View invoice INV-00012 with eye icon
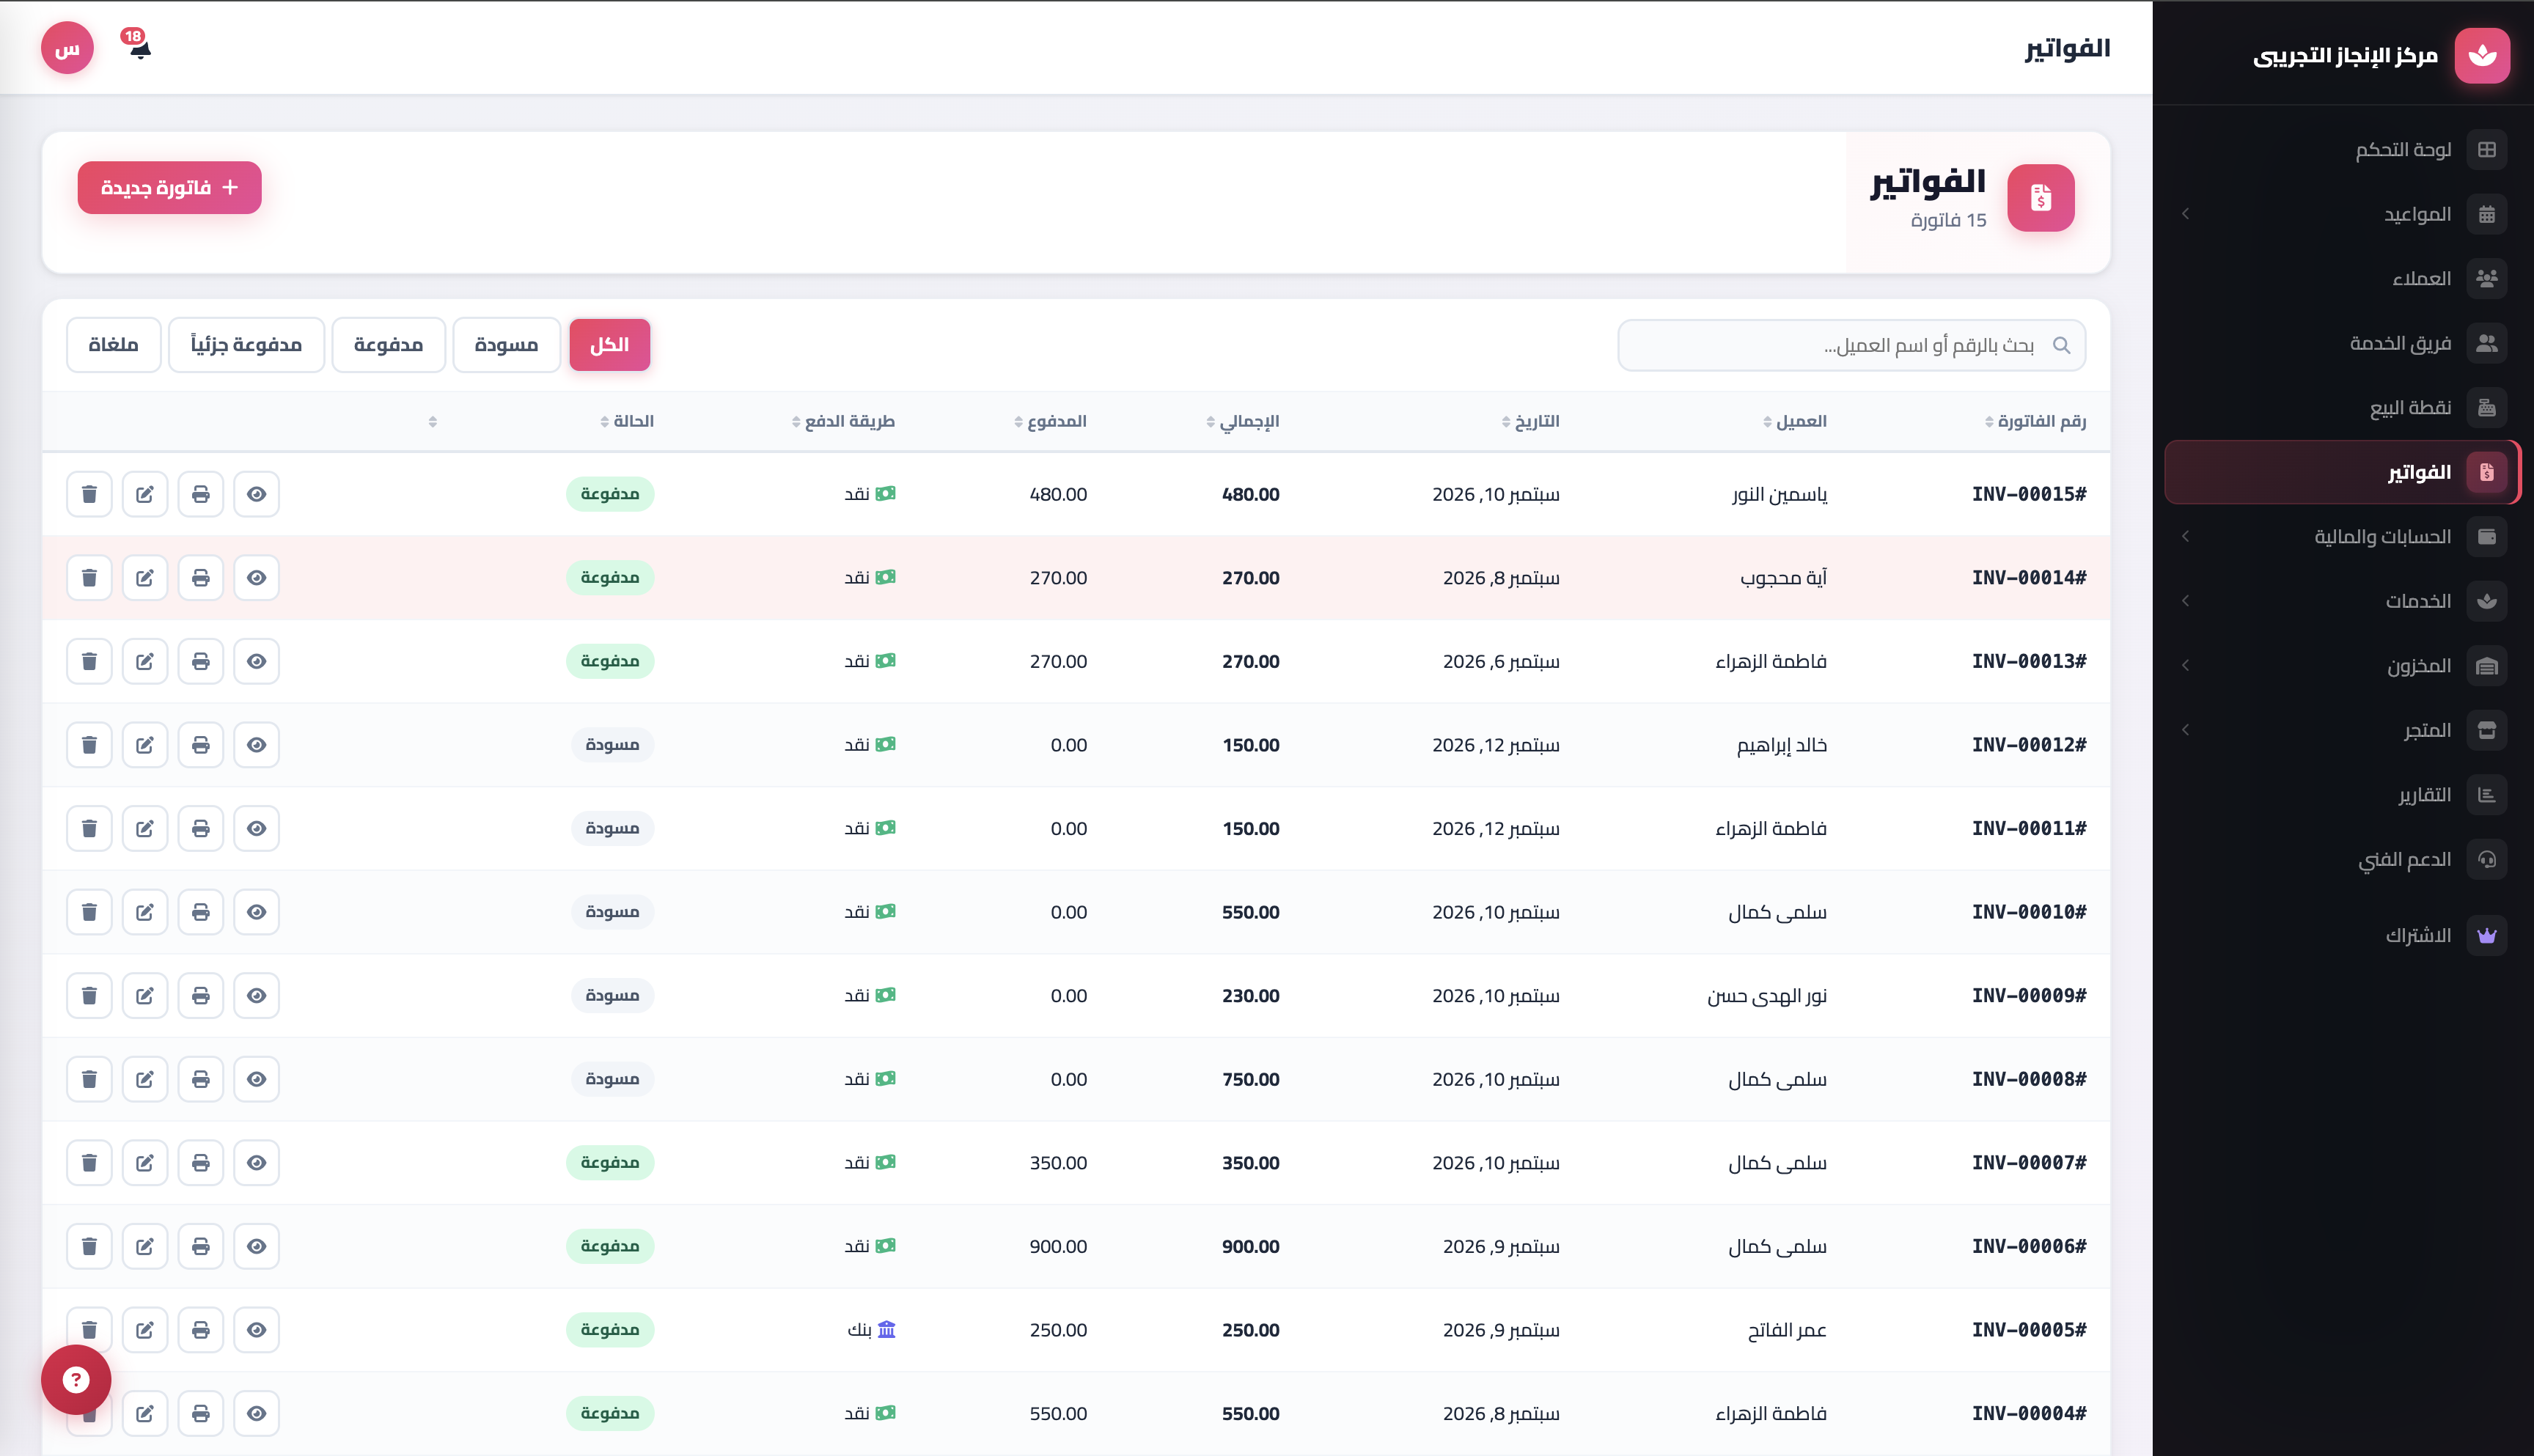This screenshot has height=1456, width=2534. click(257, 744)
